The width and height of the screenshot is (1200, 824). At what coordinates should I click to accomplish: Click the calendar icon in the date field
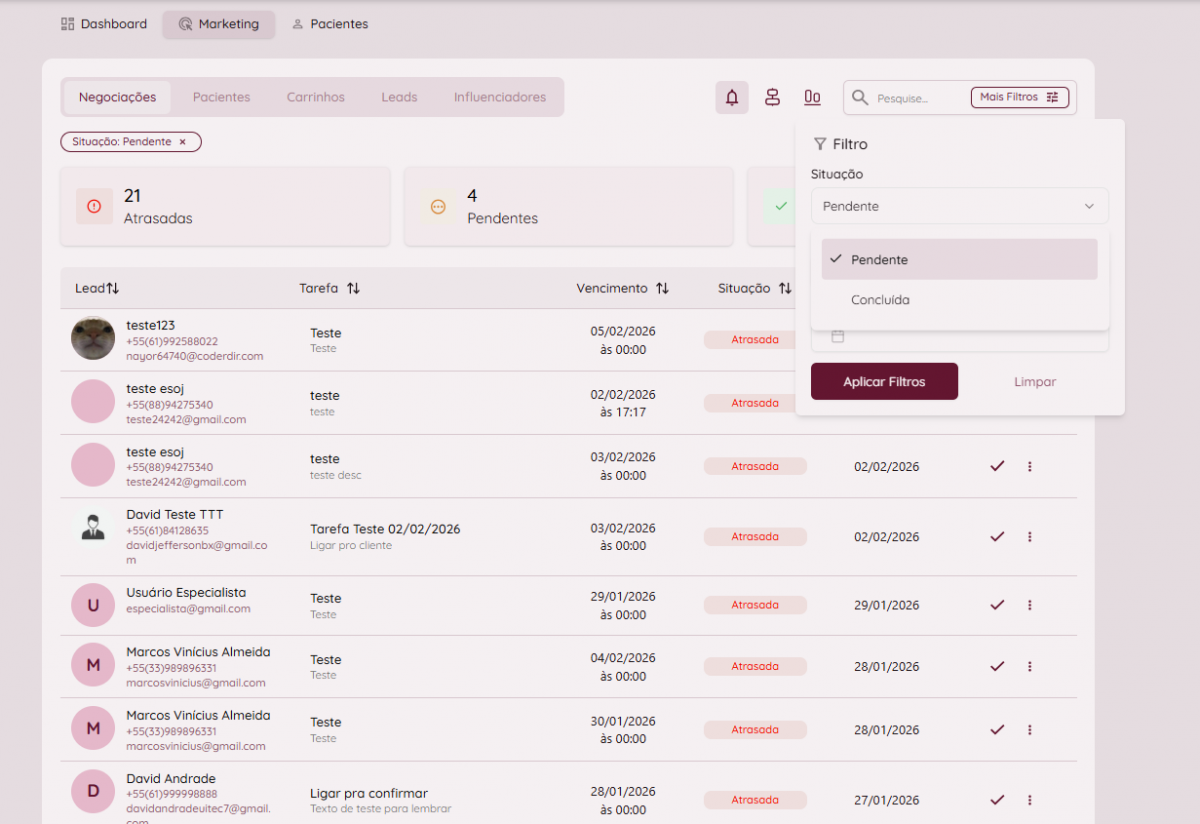coord(838,337)
